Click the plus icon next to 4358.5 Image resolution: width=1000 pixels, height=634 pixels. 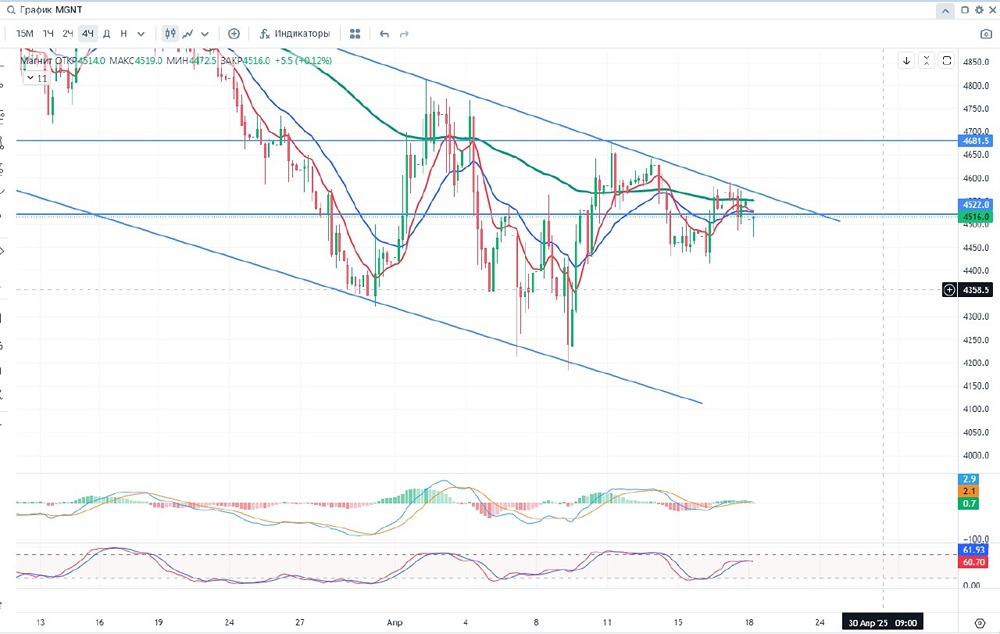[x=950, y=290]
